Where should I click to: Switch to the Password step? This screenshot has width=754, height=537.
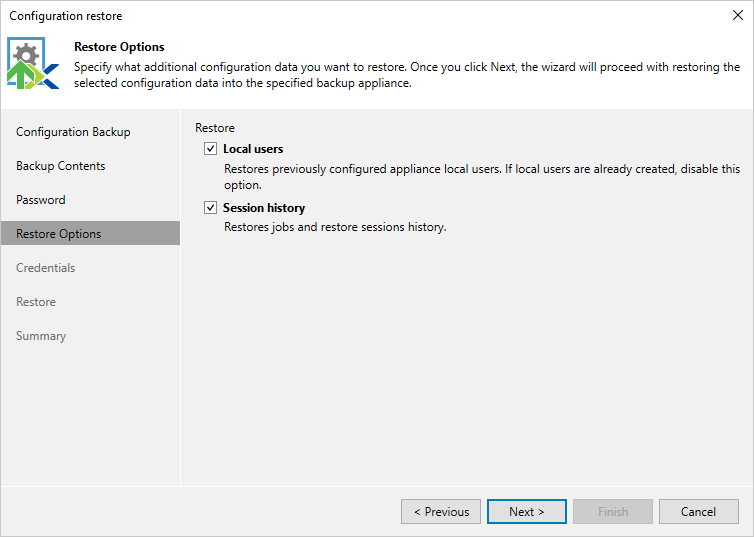pyautogui.click(x=41, y=200)
